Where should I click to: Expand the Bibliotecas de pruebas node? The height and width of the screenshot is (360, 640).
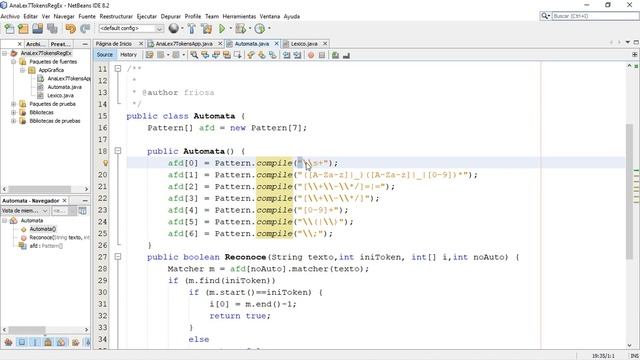click(13, 121)
